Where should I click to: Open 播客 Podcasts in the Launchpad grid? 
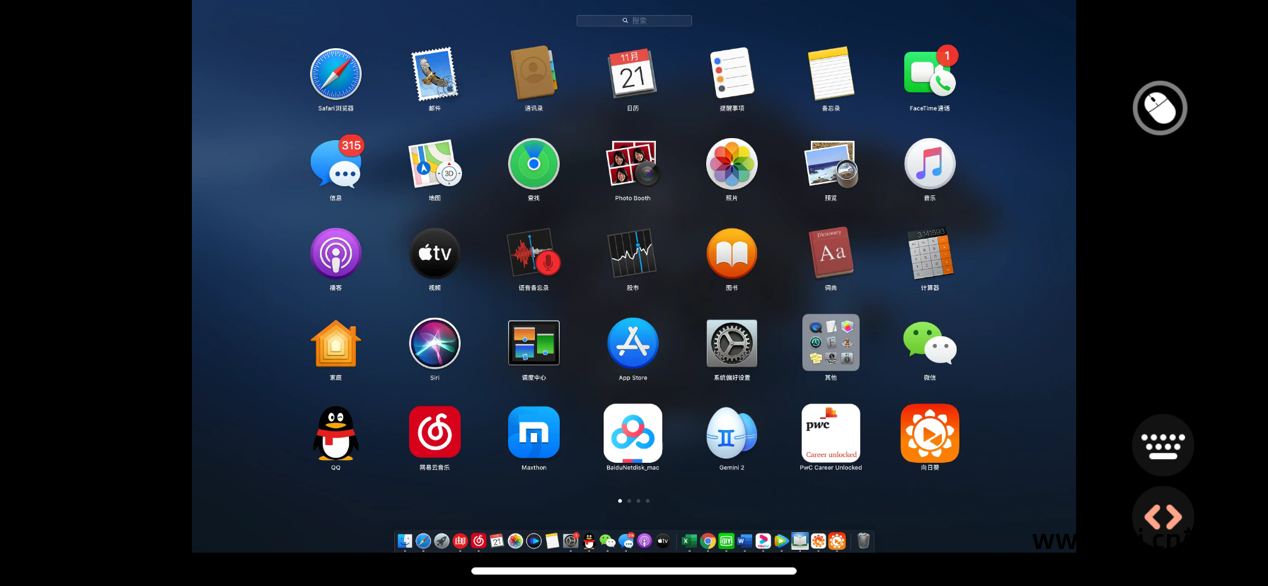click(336, 253)
